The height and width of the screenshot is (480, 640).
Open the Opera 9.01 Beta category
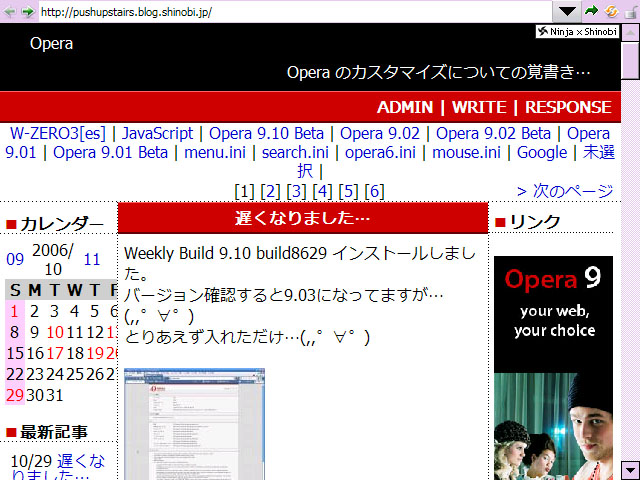click(110, 153)
